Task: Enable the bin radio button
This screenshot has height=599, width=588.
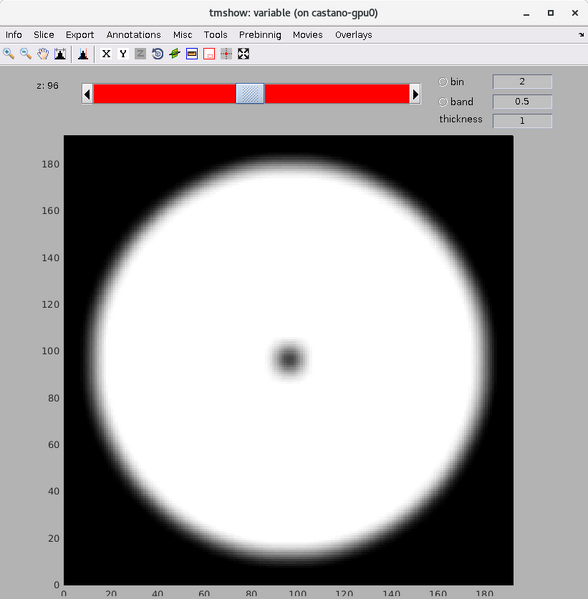Action: point(443,82)
